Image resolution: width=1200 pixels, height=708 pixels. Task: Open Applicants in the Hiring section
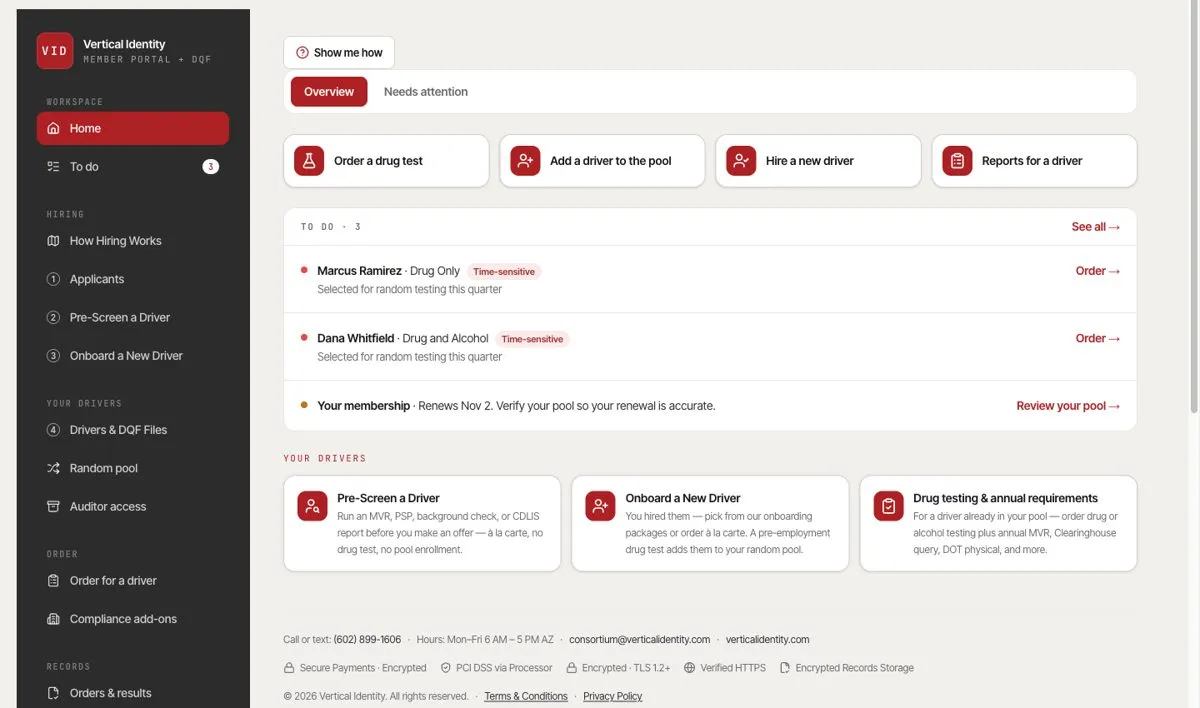tap(133, 279)
